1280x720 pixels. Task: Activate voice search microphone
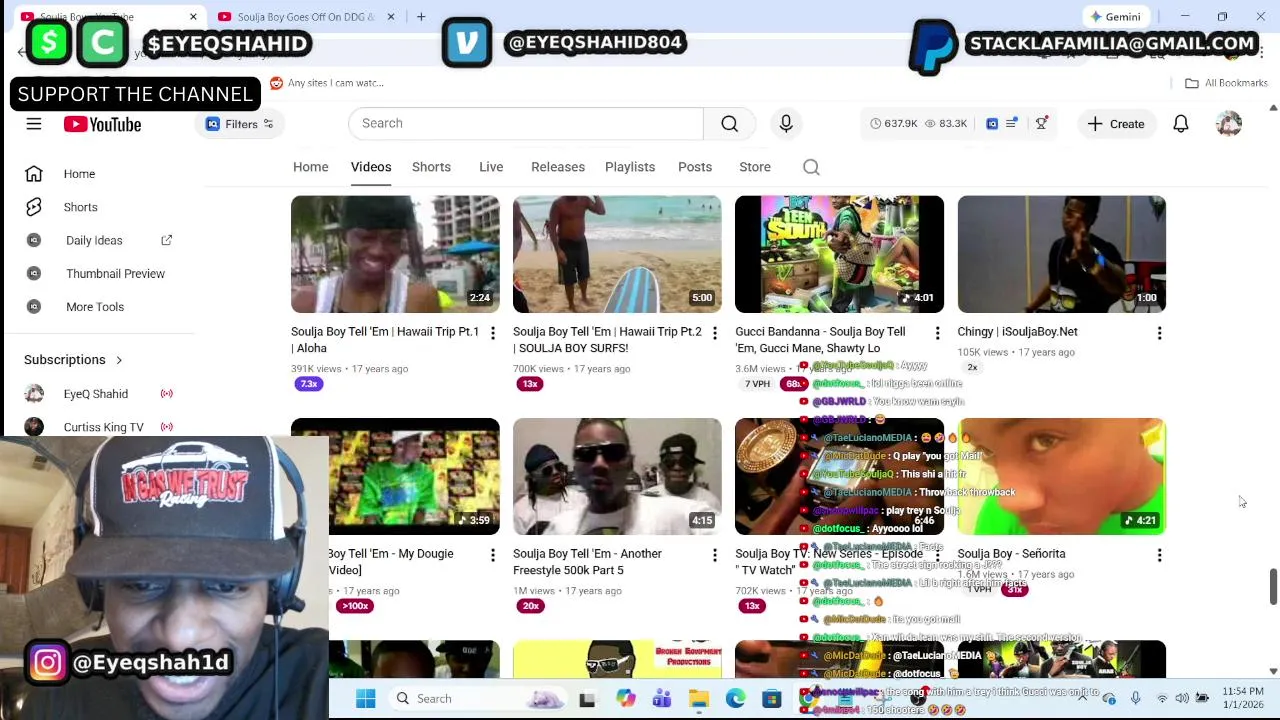(x=786, y=123)
